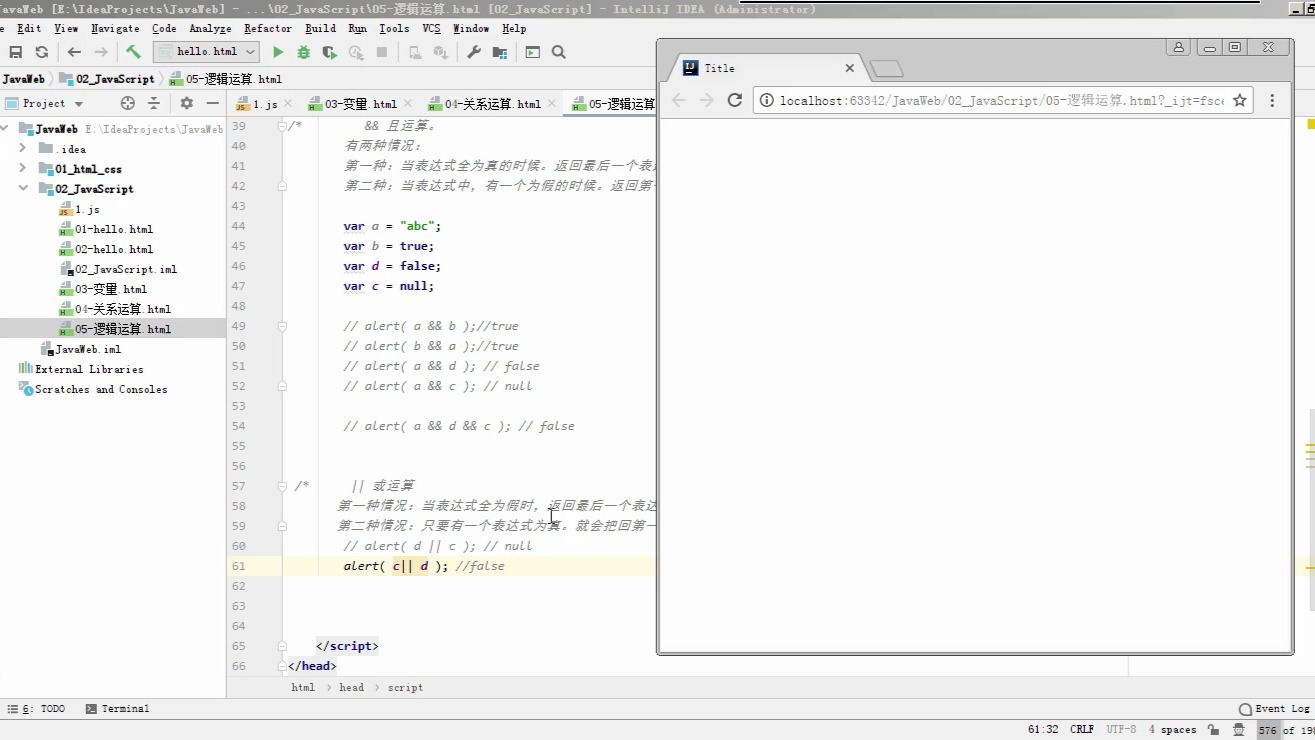Fold the script block at line 65

click(x=283, y=646)
